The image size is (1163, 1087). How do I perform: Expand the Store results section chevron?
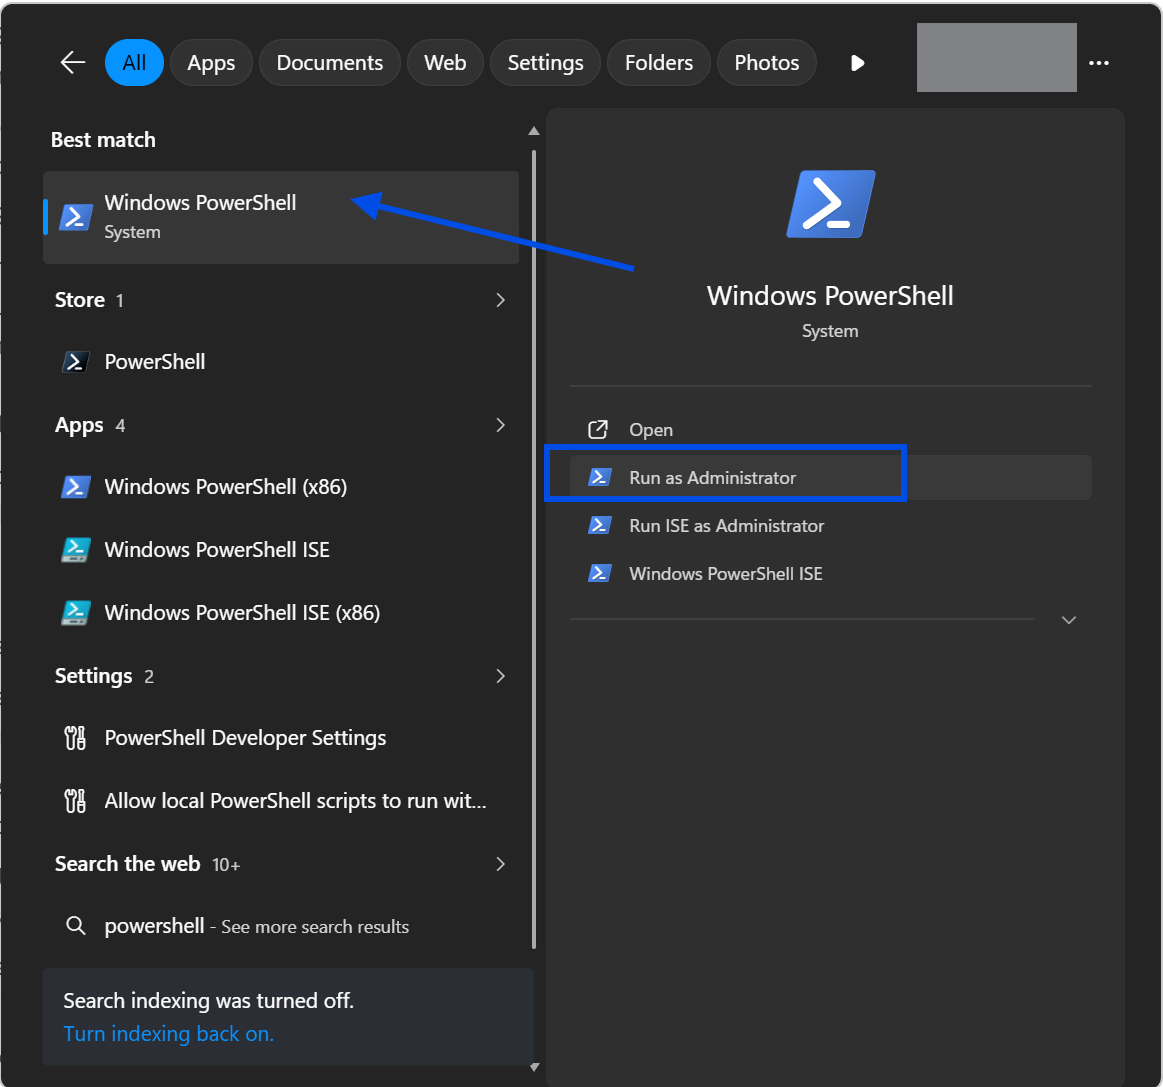pos(500,300)
